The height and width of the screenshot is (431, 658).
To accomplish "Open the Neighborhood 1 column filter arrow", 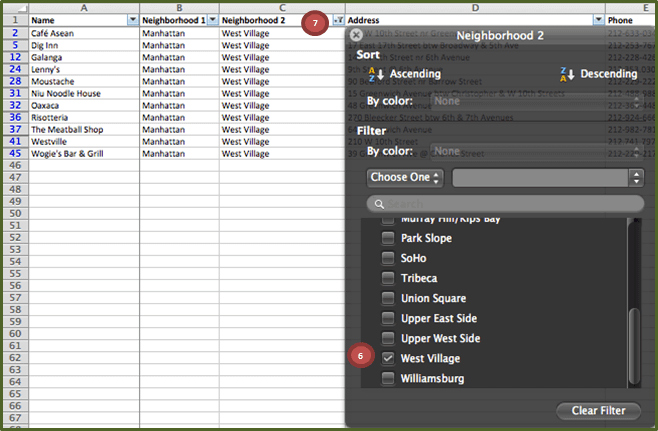I will tap(213, 20).
